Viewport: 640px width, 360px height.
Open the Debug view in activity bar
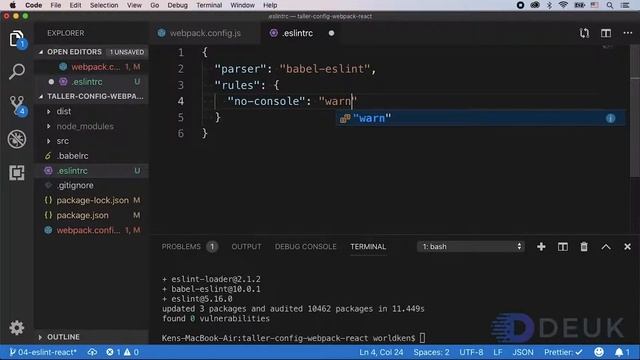pyautogui.click(x=17, y=139)
